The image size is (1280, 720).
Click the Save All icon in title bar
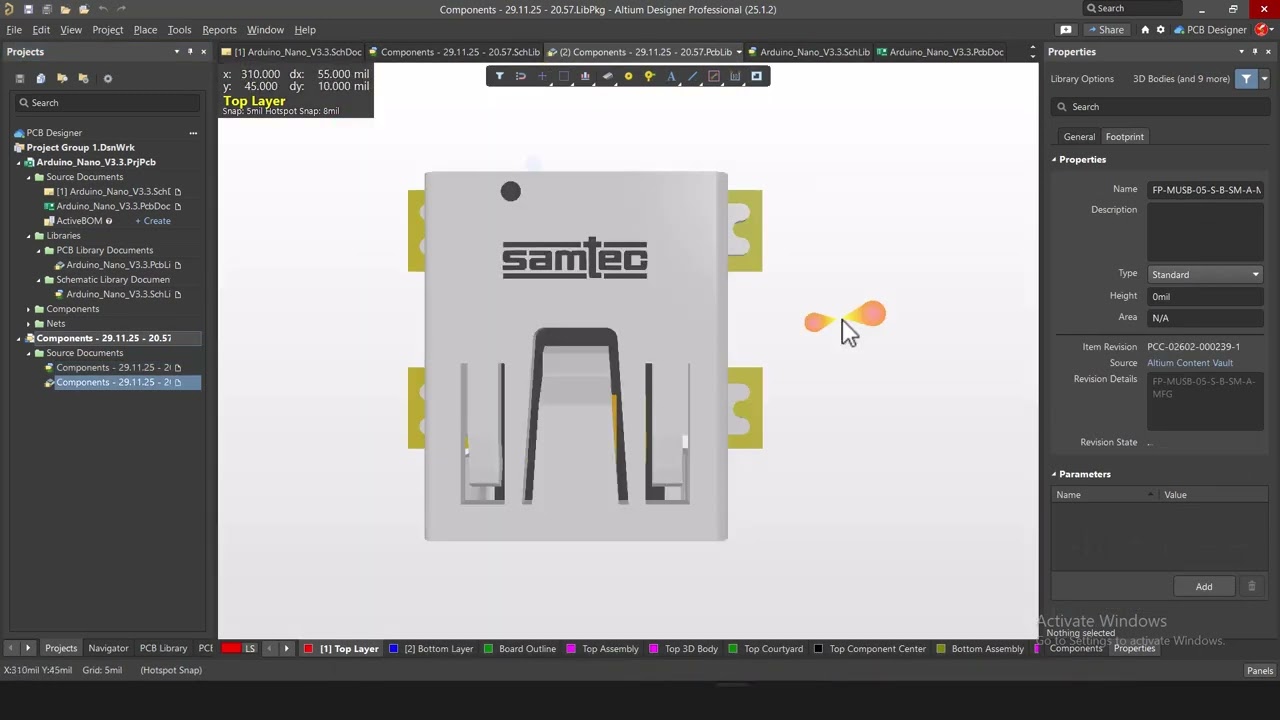coord(46,9)
